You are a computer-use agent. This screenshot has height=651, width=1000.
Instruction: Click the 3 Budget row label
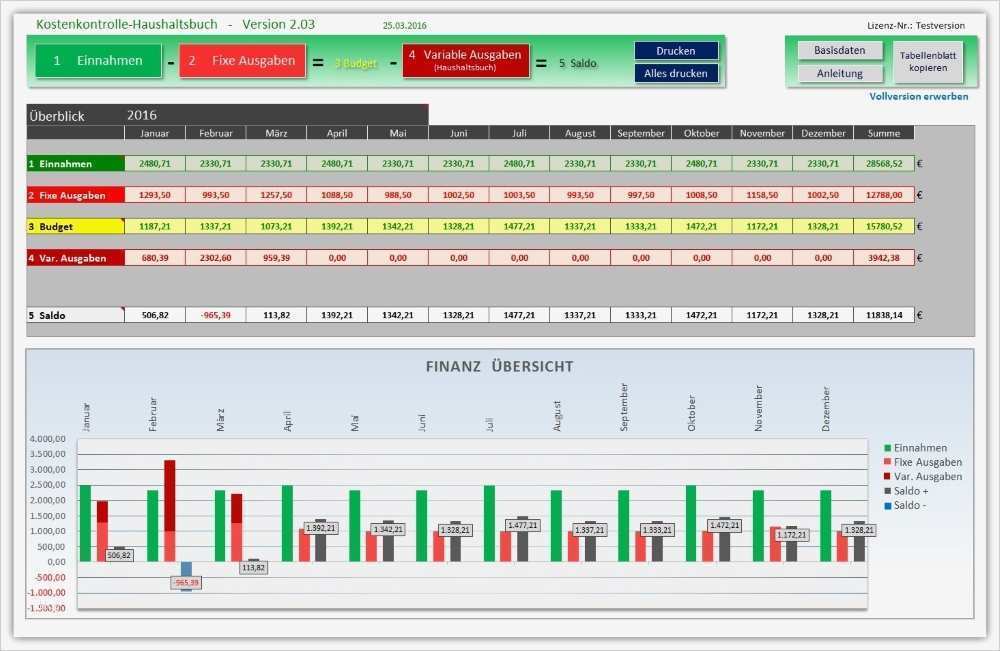pos(60,227)
